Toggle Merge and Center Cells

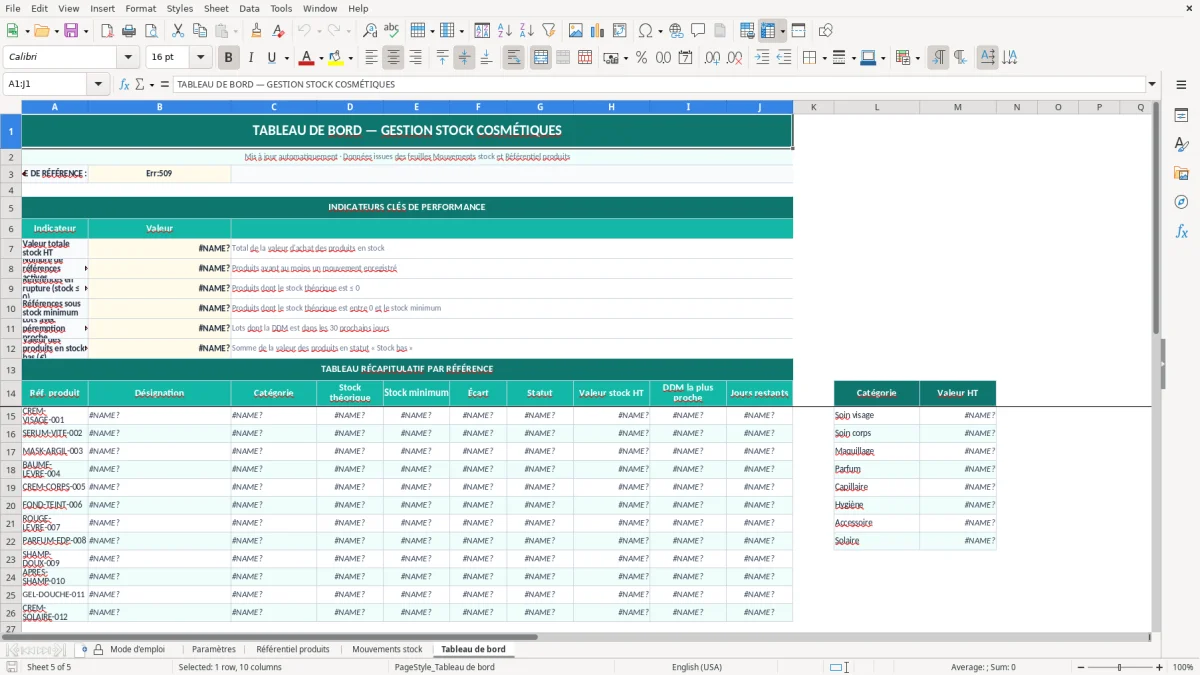(x=541, y=58)
